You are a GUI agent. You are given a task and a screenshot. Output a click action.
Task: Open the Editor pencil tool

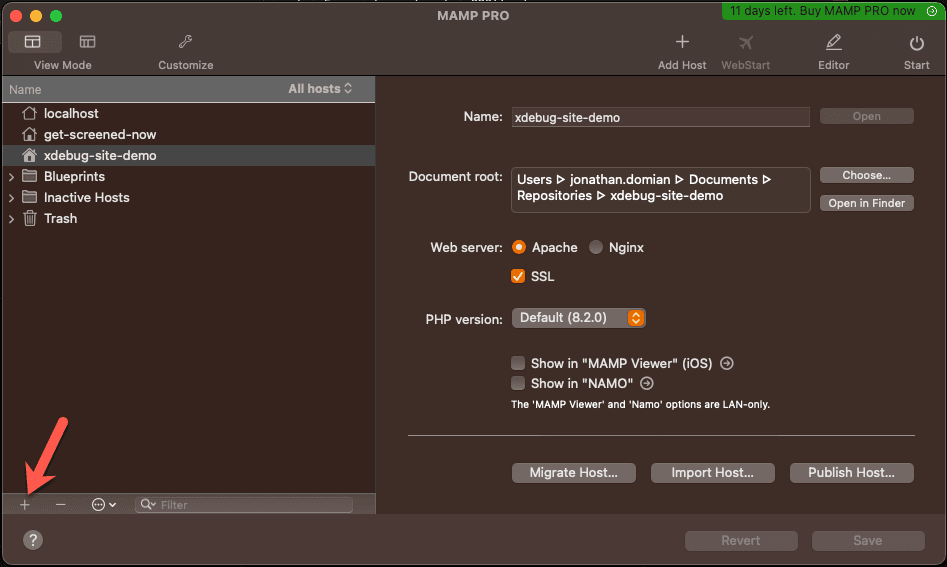833,42
